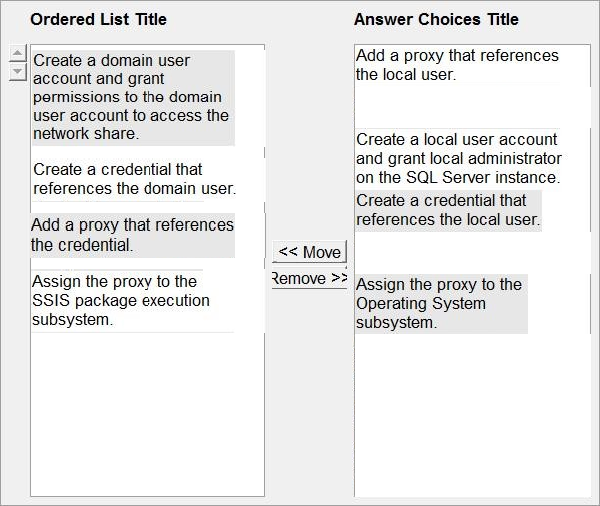The width and height of the screenshot is (600, 506).
Task: Click the move-up arrow button
Action: tap(17, 53)
